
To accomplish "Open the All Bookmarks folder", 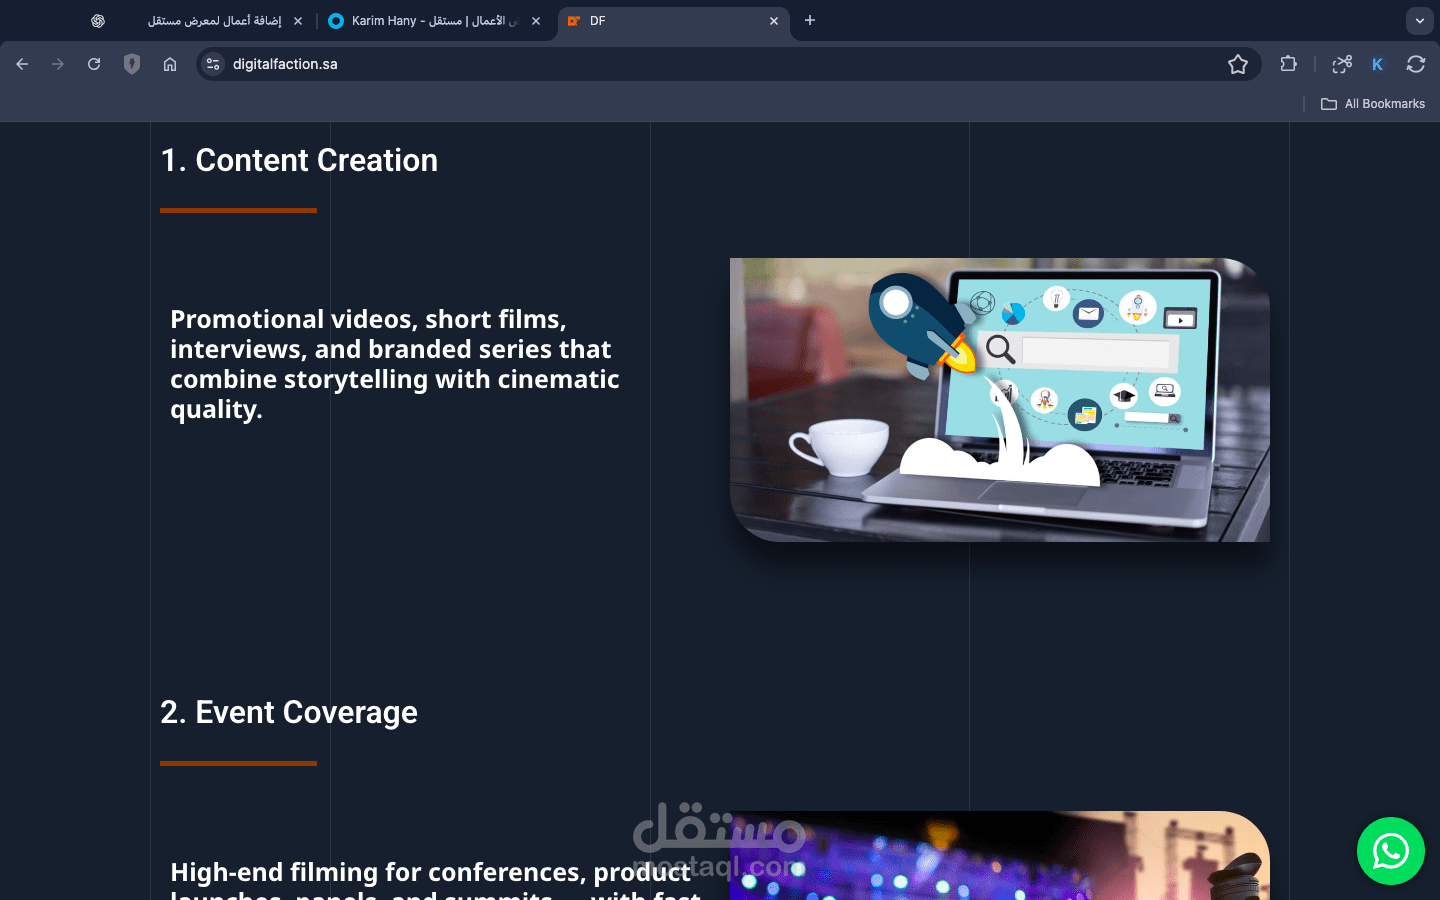I will pos(1373,104).
